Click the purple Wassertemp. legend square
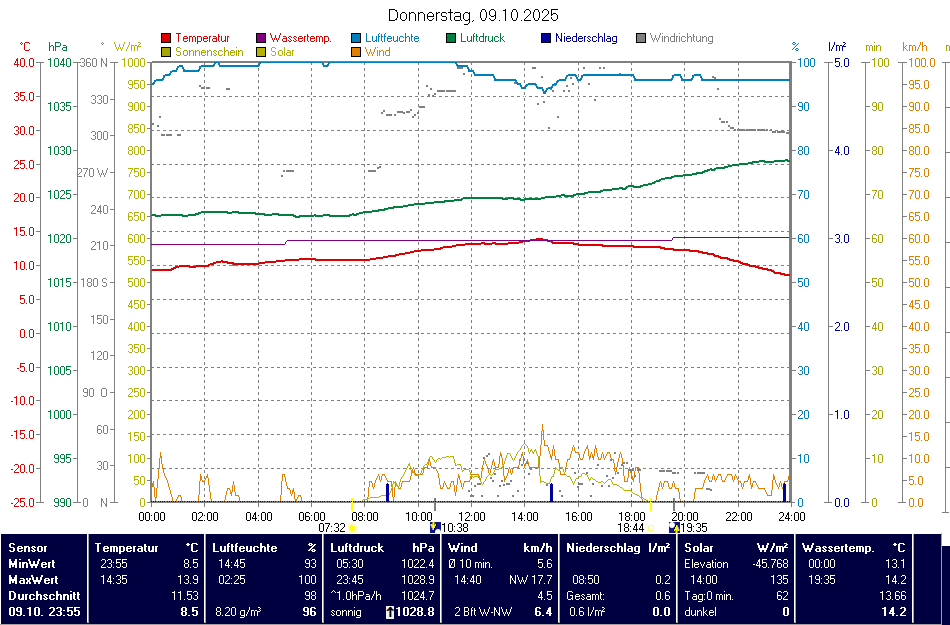The width and height of the screenshot is (950, 625). [x=262, y=39]
